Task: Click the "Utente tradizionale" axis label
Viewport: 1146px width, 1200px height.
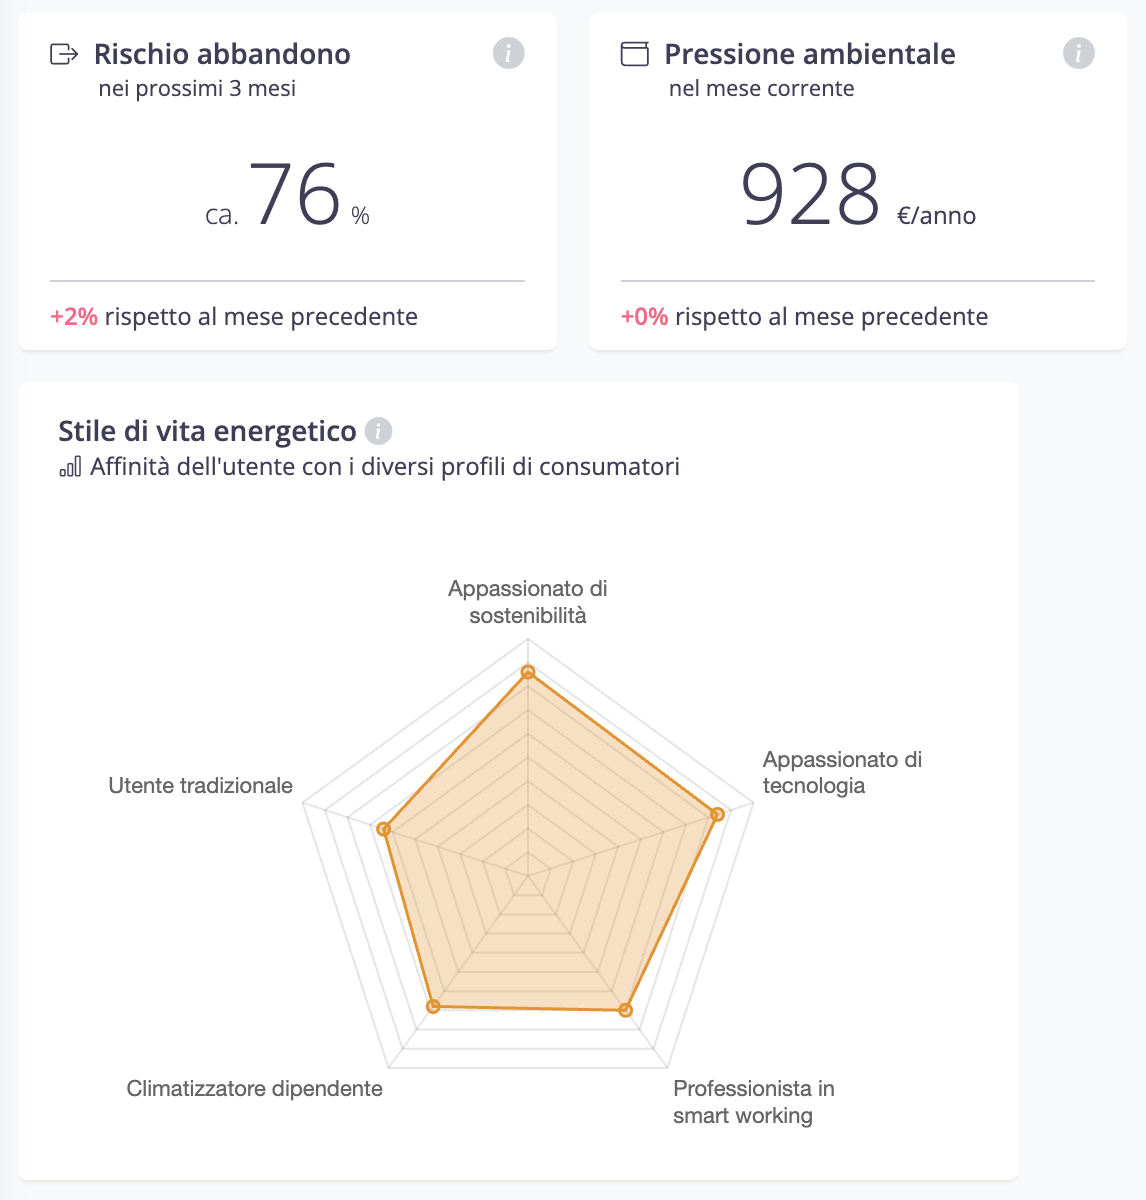Action: click(x=200, y=786)
